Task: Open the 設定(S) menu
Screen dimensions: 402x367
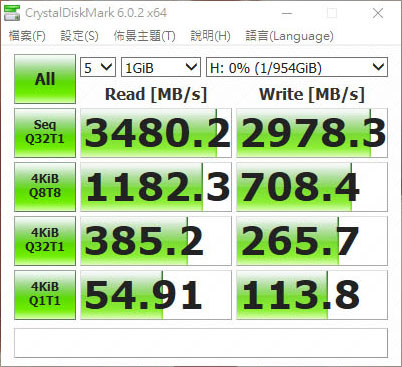Action: (x=79, y=36)
